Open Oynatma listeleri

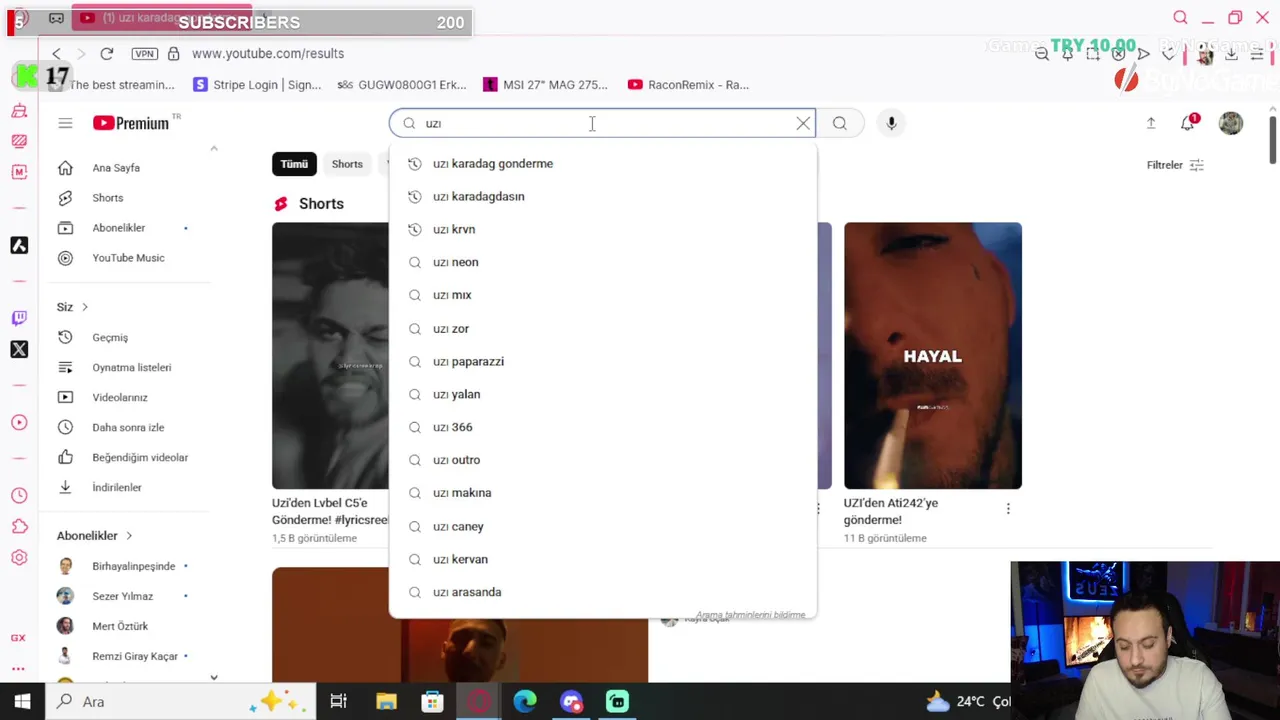130,368
